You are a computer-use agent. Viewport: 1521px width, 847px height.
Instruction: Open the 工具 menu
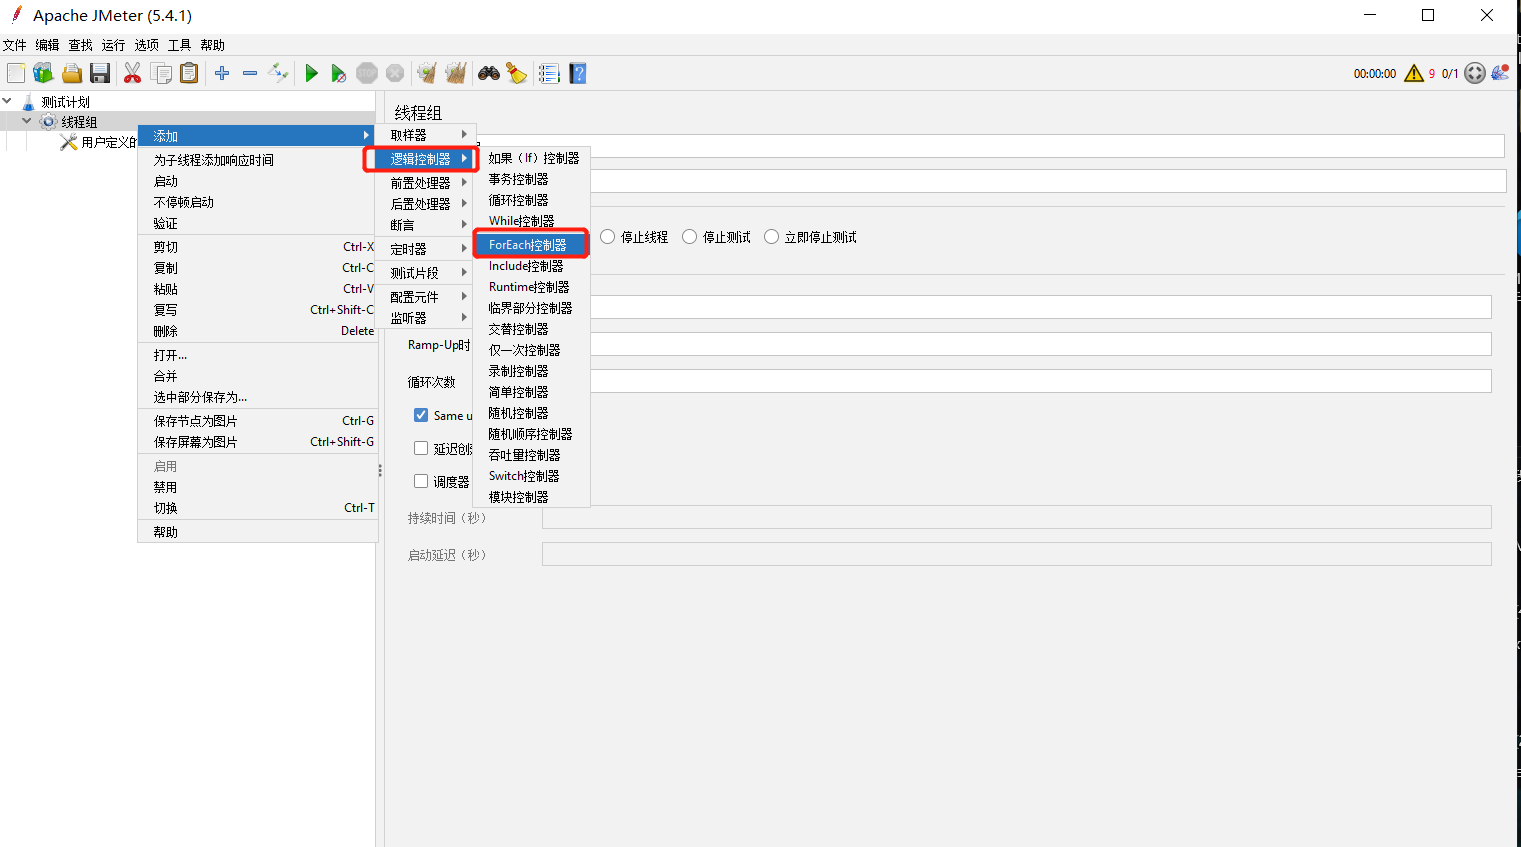pos(180,45)
